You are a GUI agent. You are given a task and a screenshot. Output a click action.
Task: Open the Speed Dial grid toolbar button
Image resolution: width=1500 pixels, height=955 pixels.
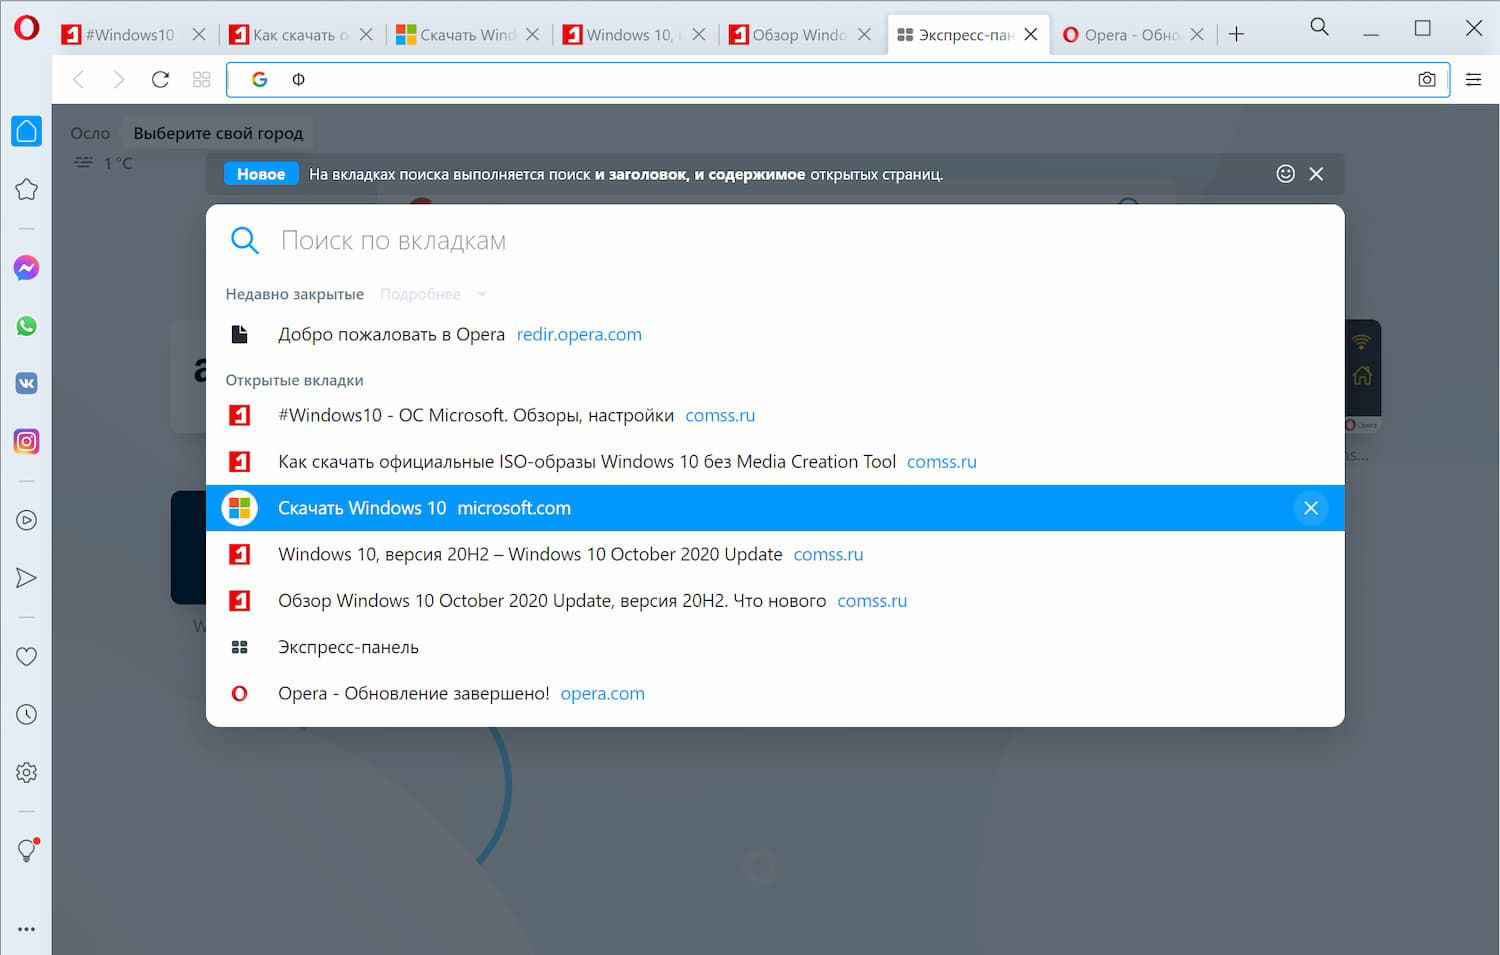(x=202, y=79)
